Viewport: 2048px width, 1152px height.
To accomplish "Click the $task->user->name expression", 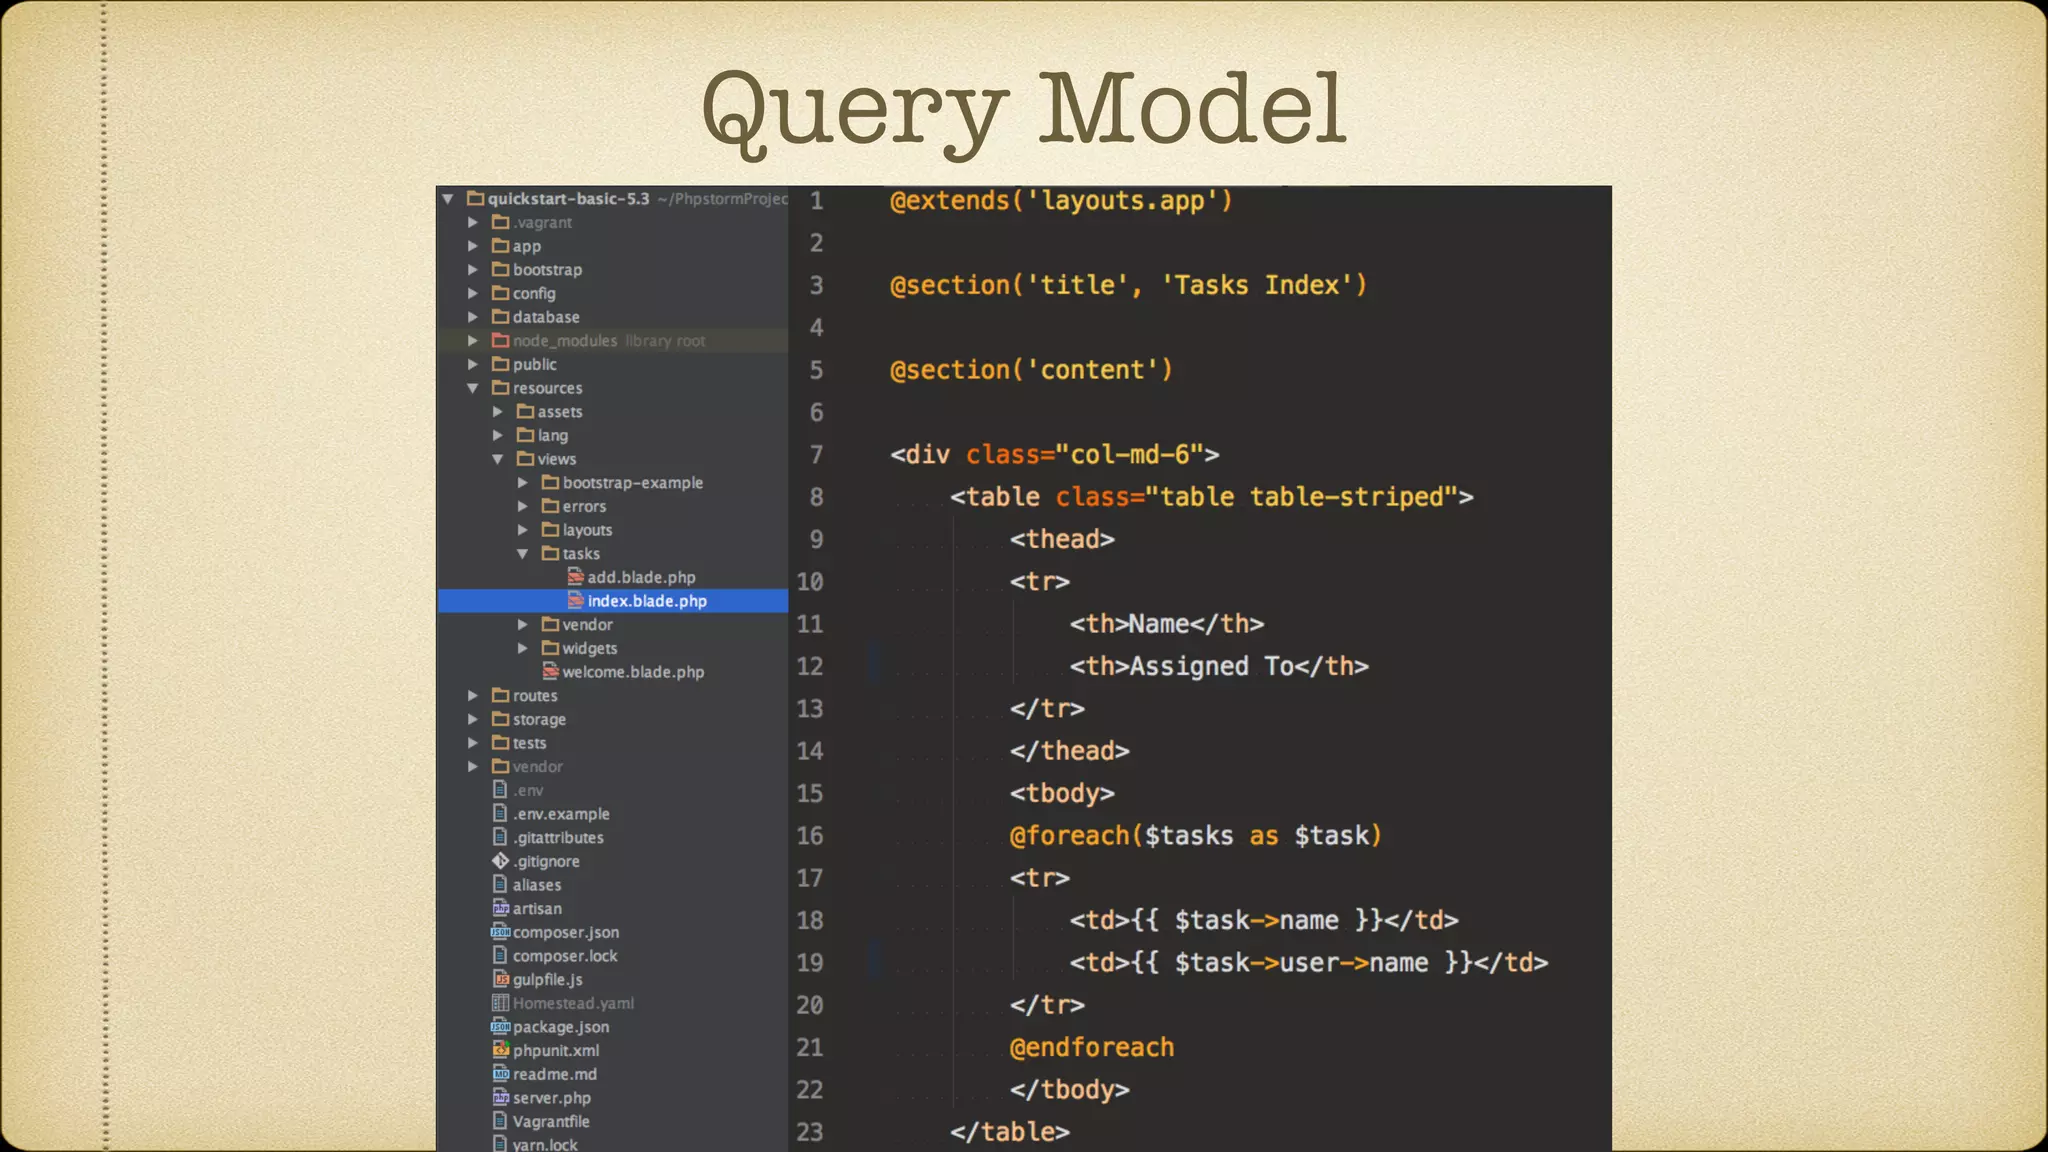I will pos(1301,963).
